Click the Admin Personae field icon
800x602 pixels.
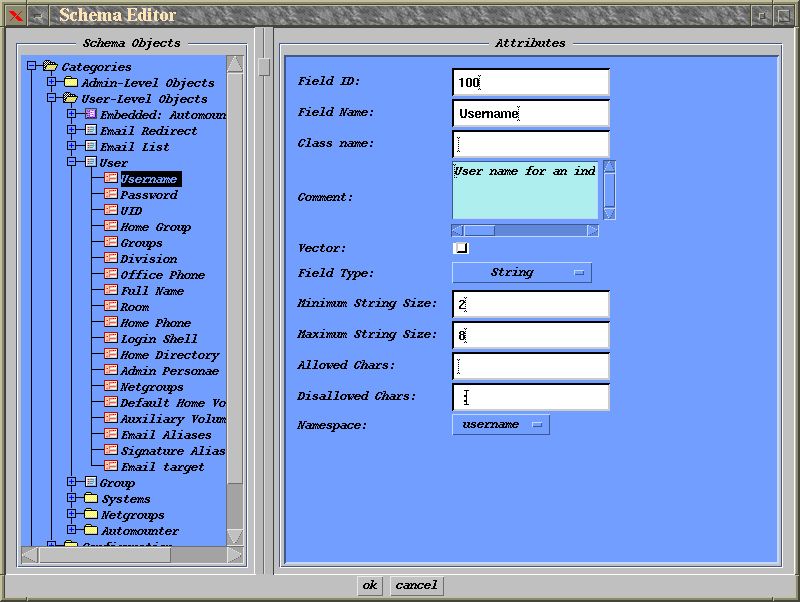point(111,370)
